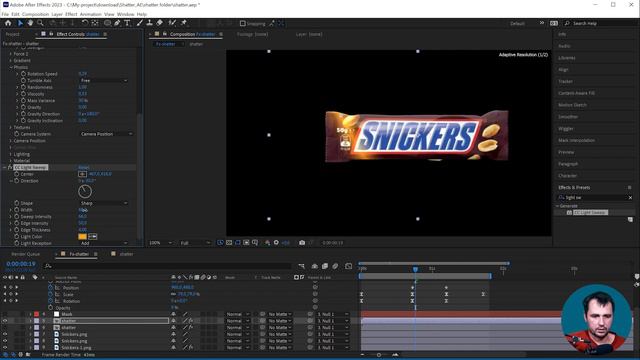The height and width of the screenshot is (360, 640).
Task: Open the graph editor icon
Action: pos(348,266)
